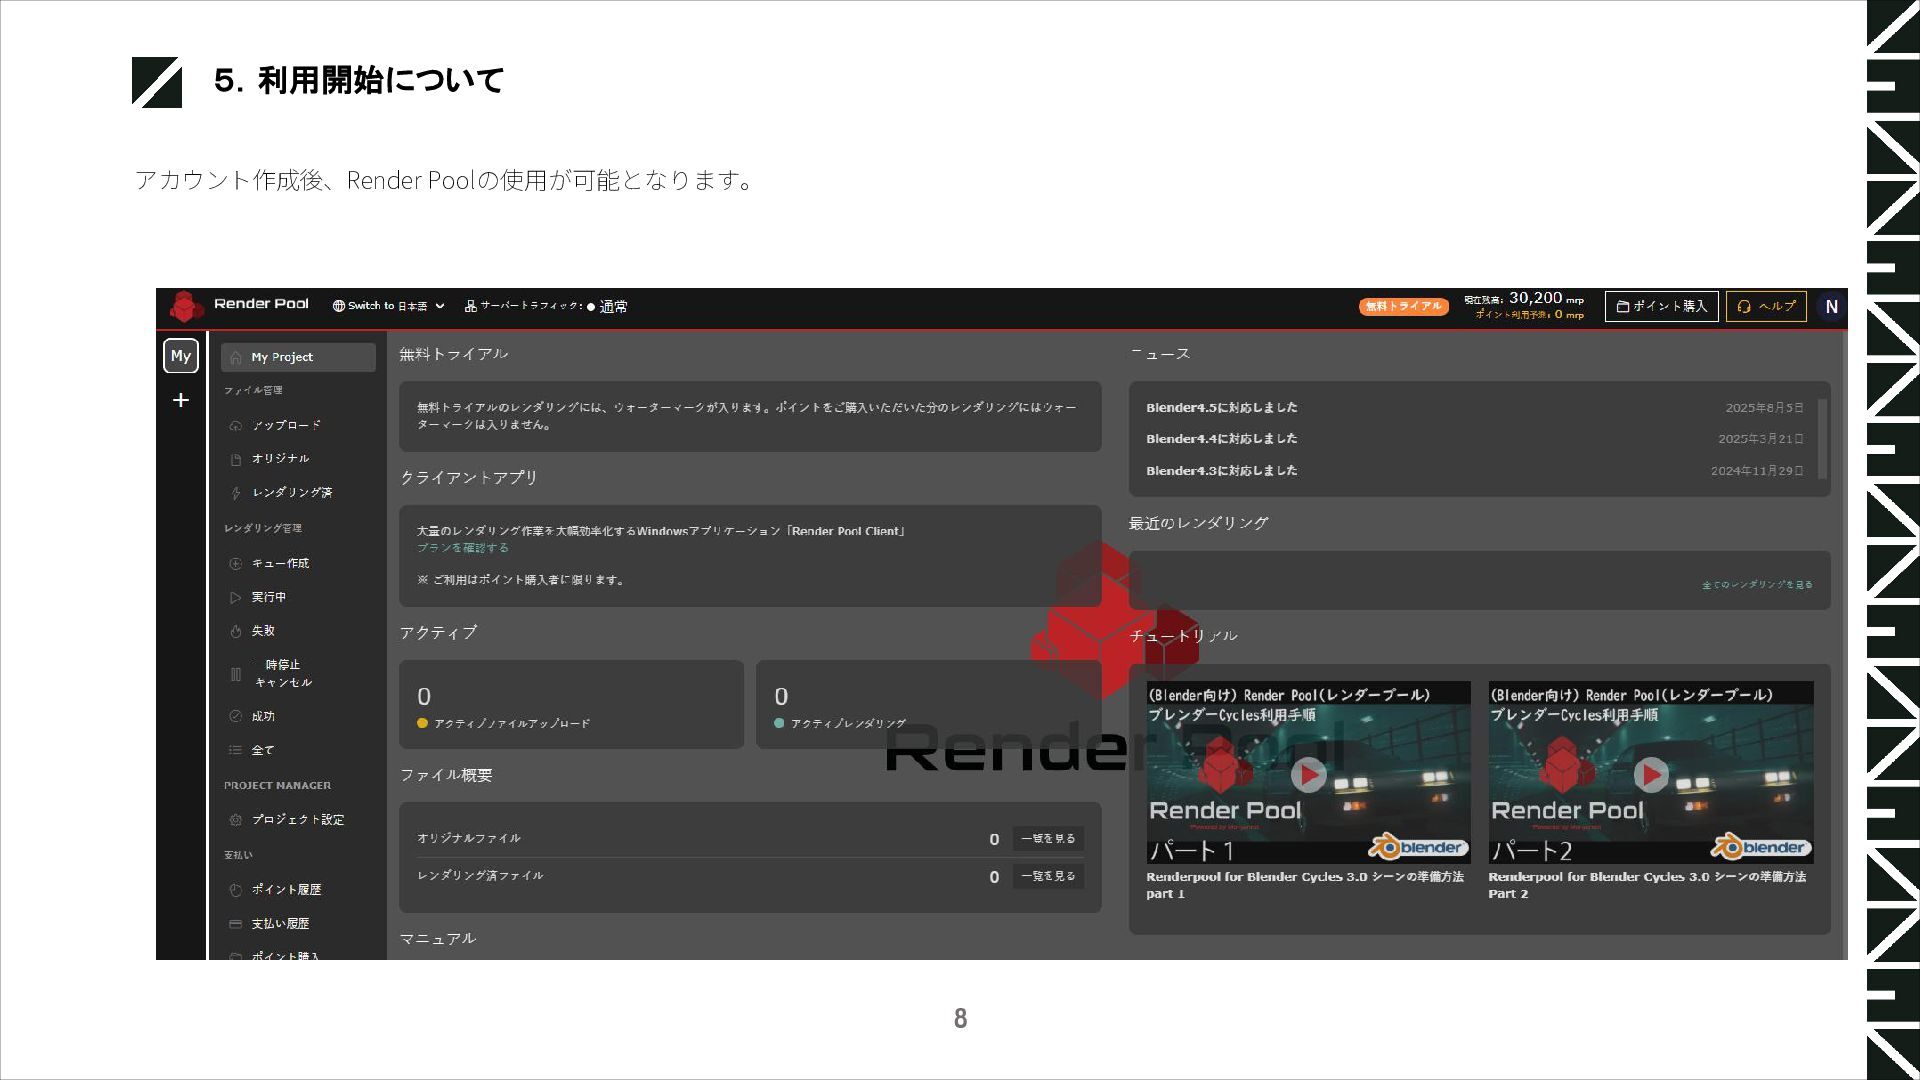Image resolution: width=1920 pixels, height=1080 pixels.
Task: Click the plus icon to add project
Action: pos(181,400)
